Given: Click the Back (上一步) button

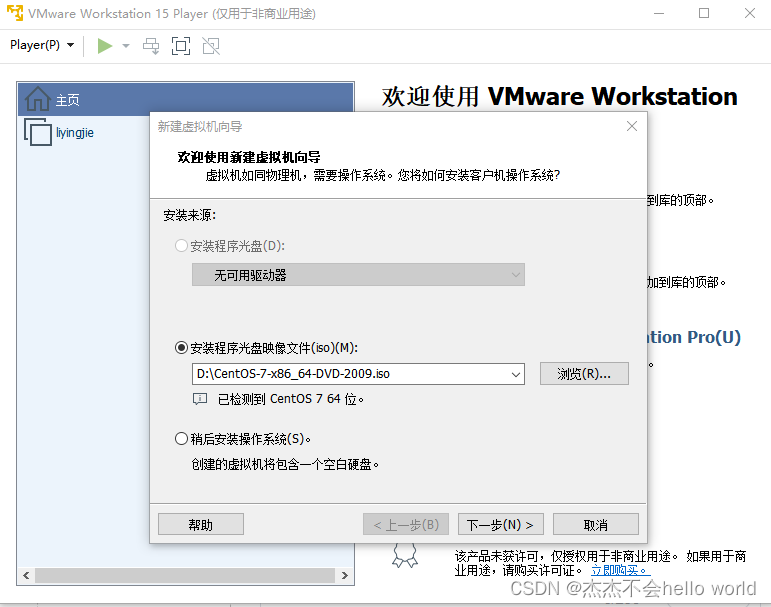Looking at the screenshot, I should point(406,524).
